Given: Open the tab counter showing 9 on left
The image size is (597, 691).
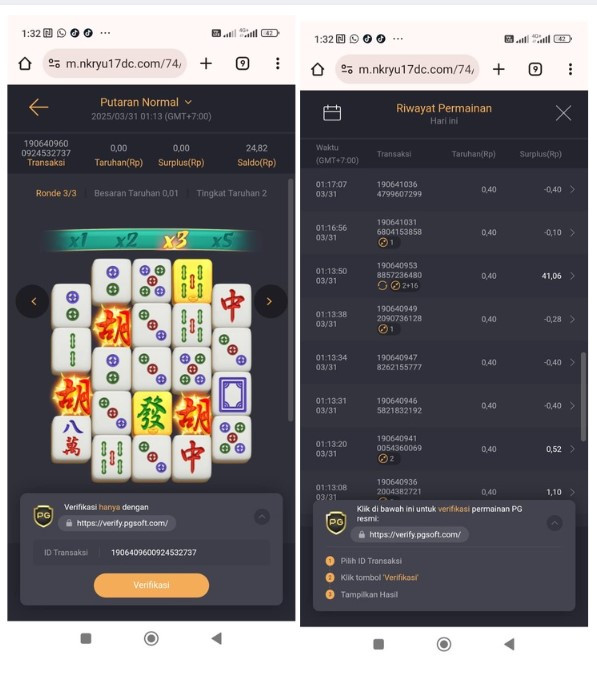Looking at the screenshot, I should (x=242, y=63).
